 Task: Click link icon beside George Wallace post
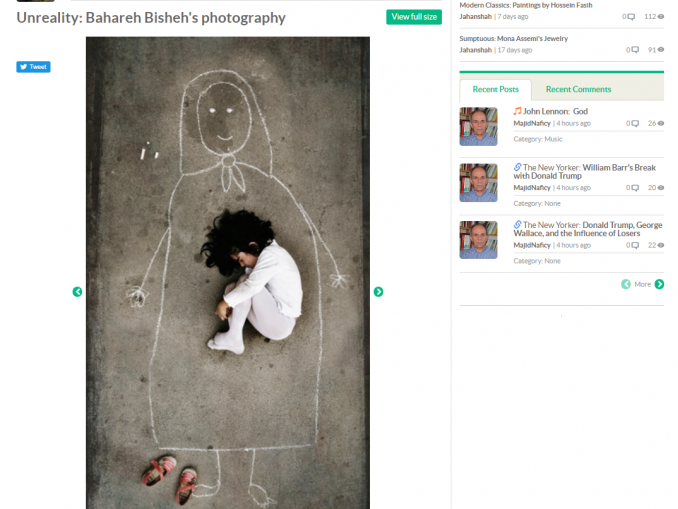pos(517,224)
